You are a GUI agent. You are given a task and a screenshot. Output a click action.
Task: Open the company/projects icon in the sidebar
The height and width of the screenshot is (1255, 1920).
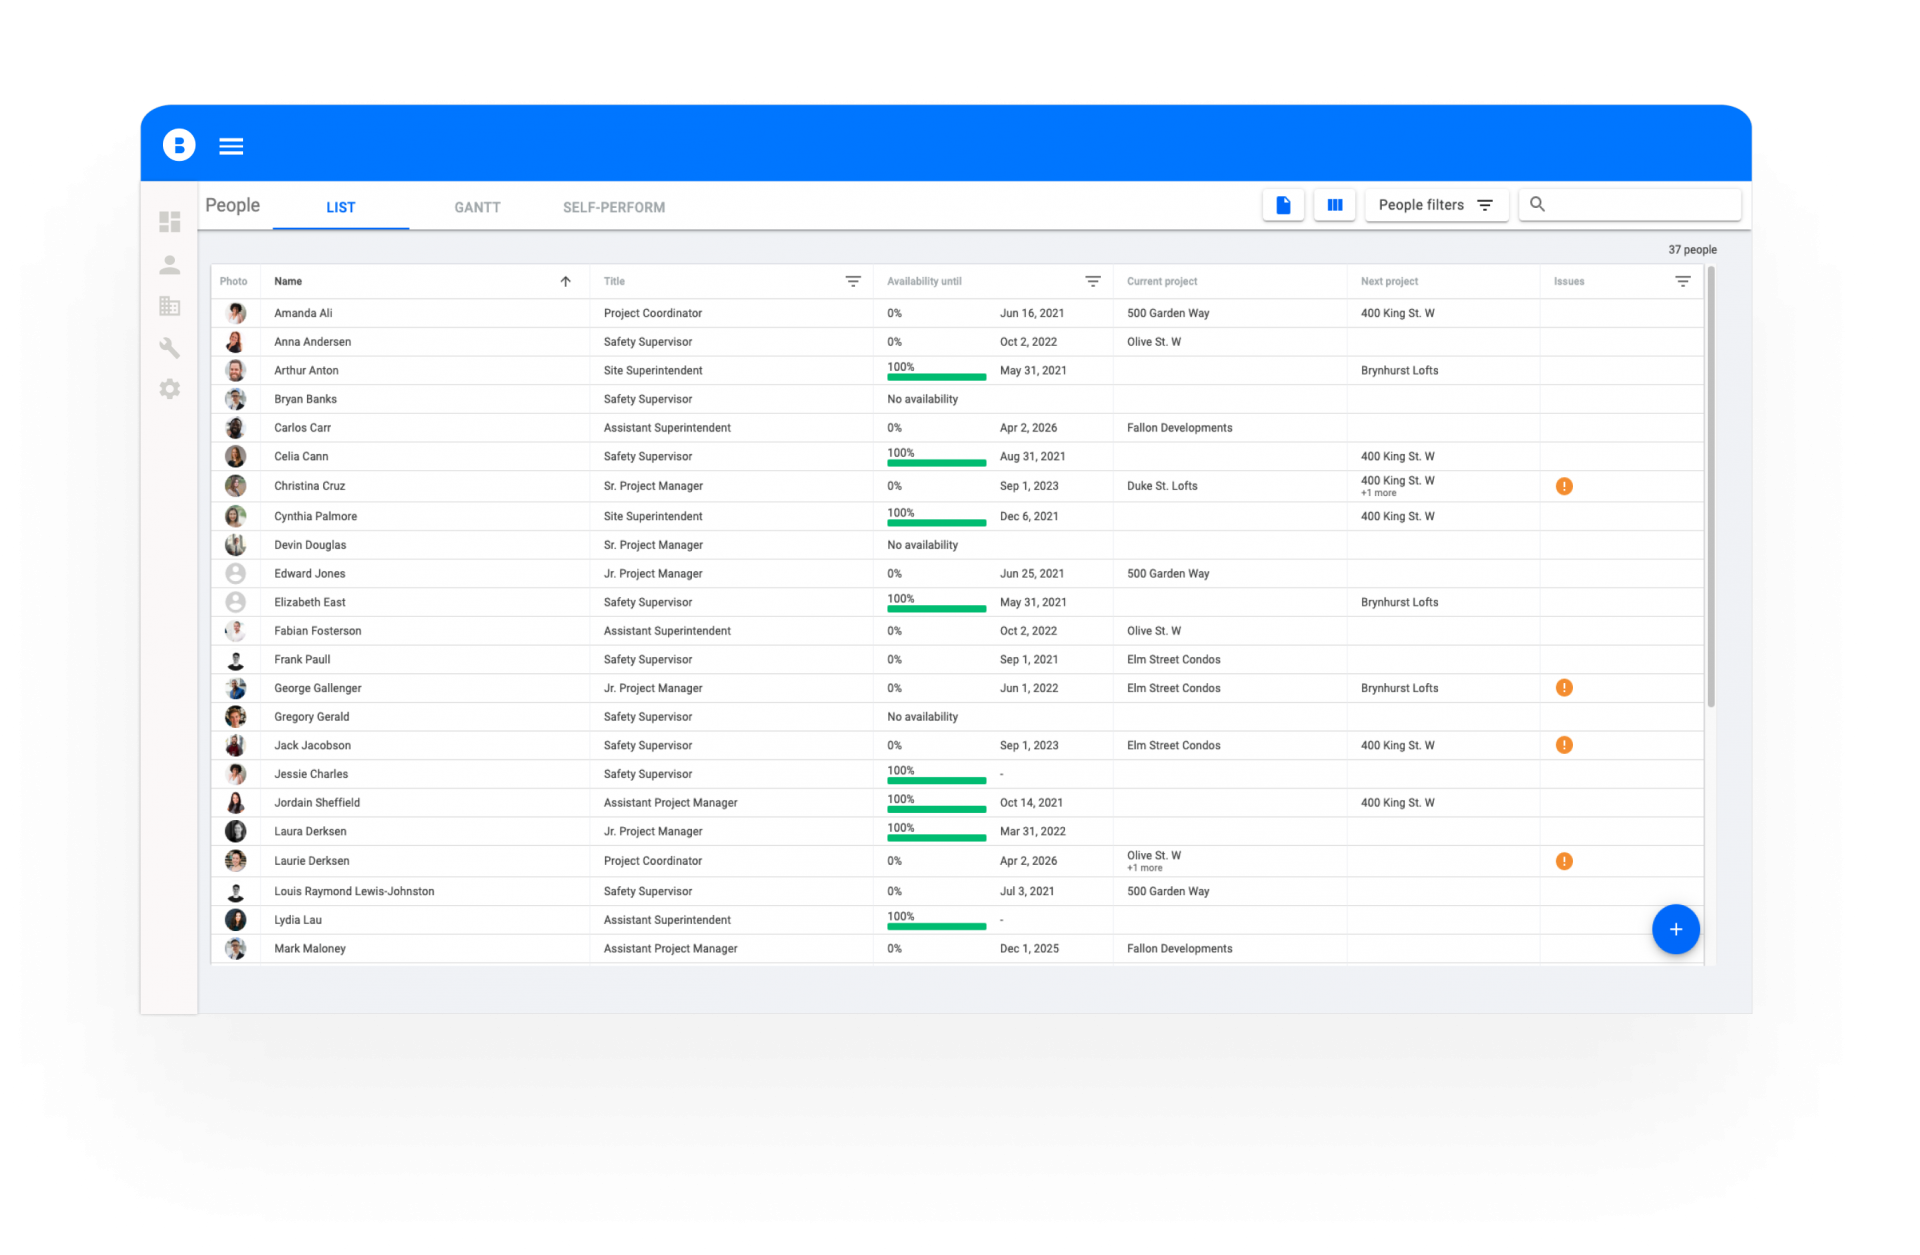[x=169, y=306]
